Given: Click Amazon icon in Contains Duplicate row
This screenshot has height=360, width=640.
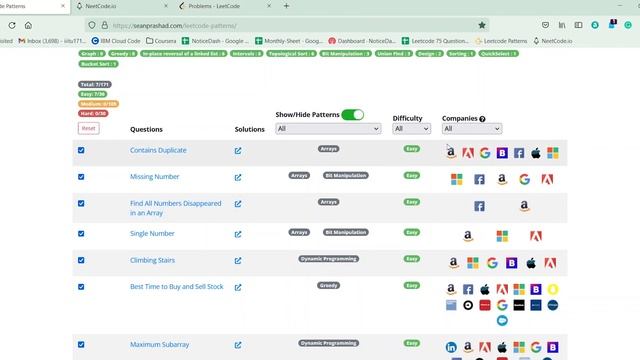Looking at the screenshot, I should [451, 153].
